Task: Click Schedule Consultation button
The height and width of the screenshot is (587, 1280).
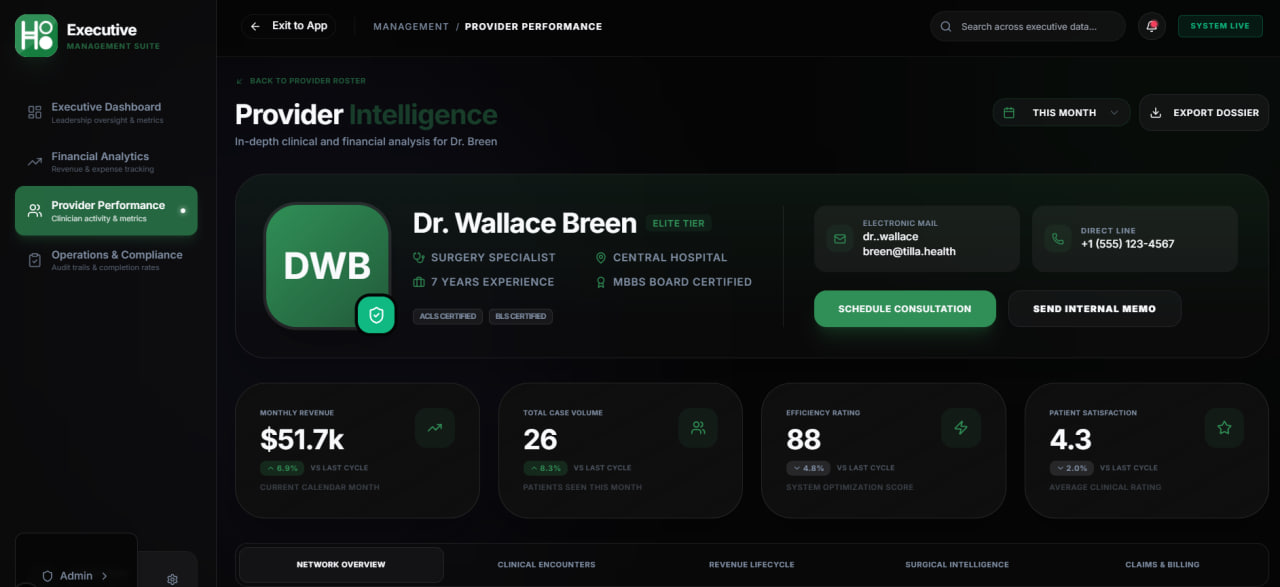Action: click(x=905, y=309)
